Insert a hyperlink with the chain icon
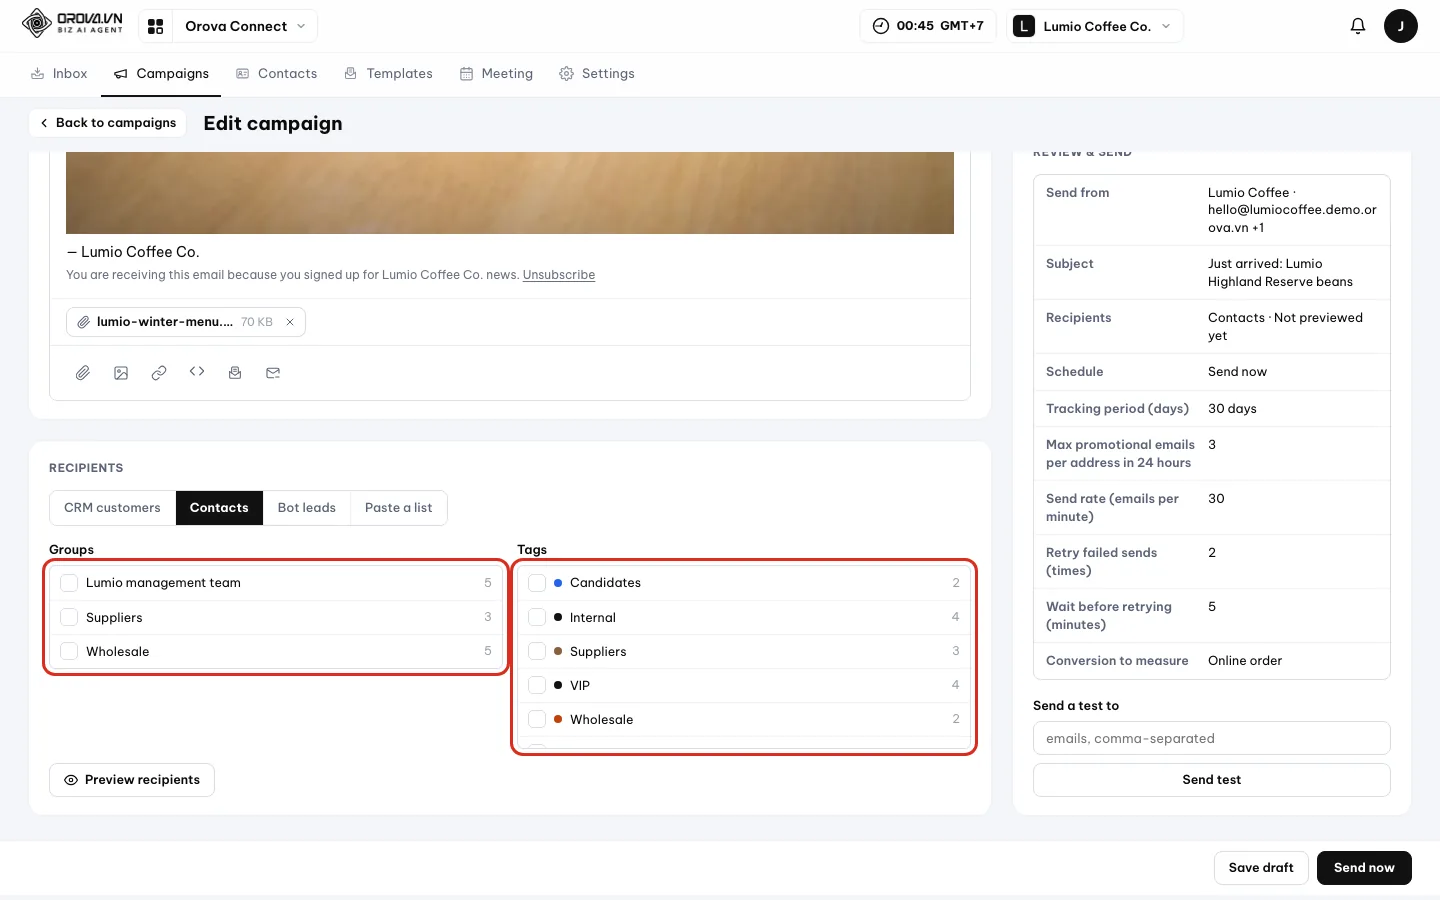The image size is (1440, 900). (x=159, y=373)
